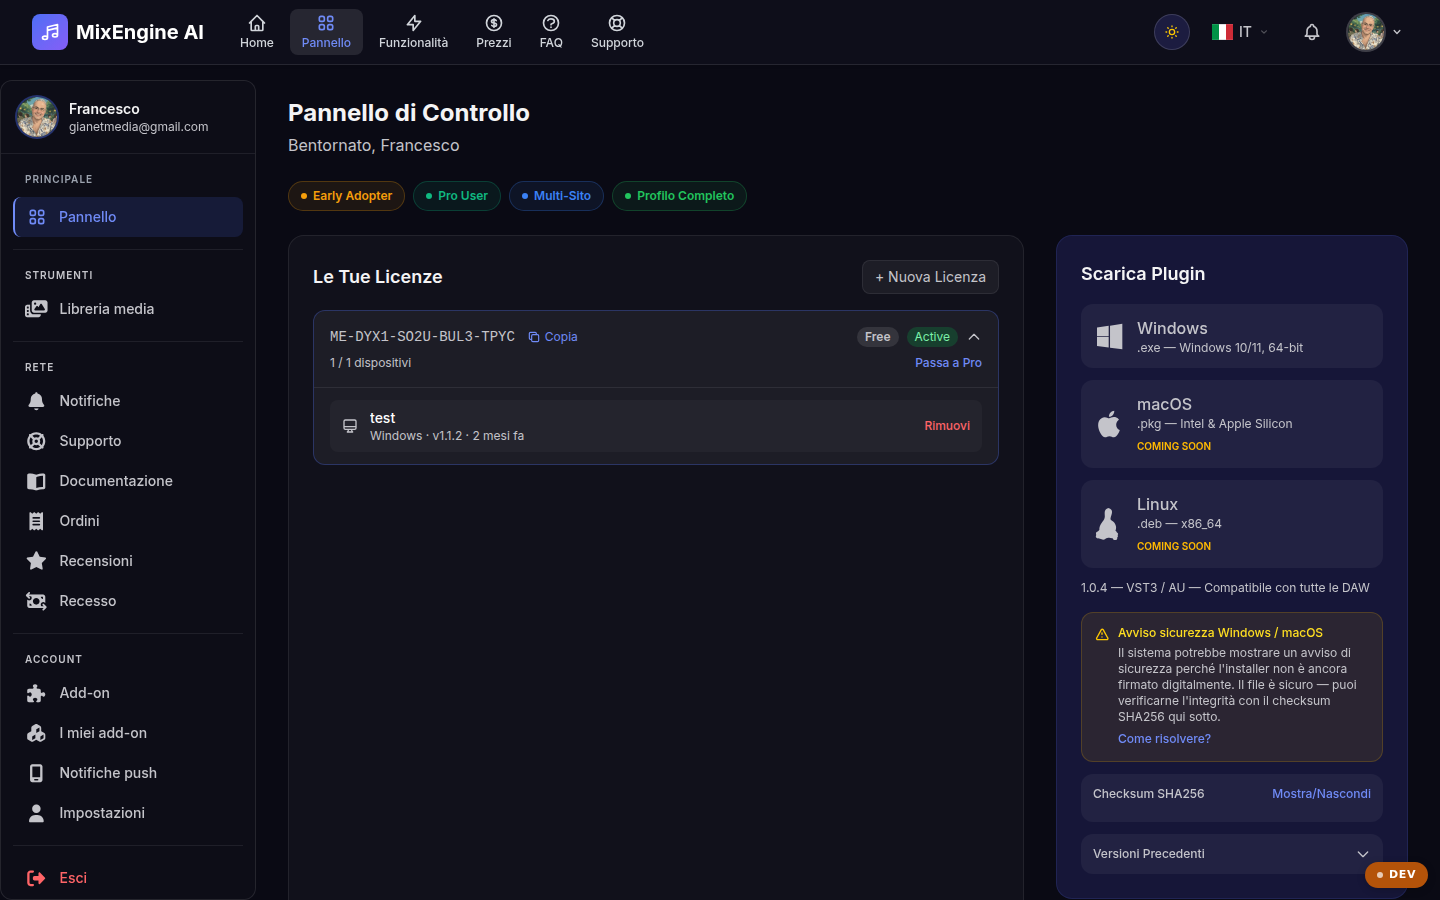The image size is (1440, 900).
Task: Click the macOS .pkg download card text
Action: pyautogui.click(x=1214, y=424)
